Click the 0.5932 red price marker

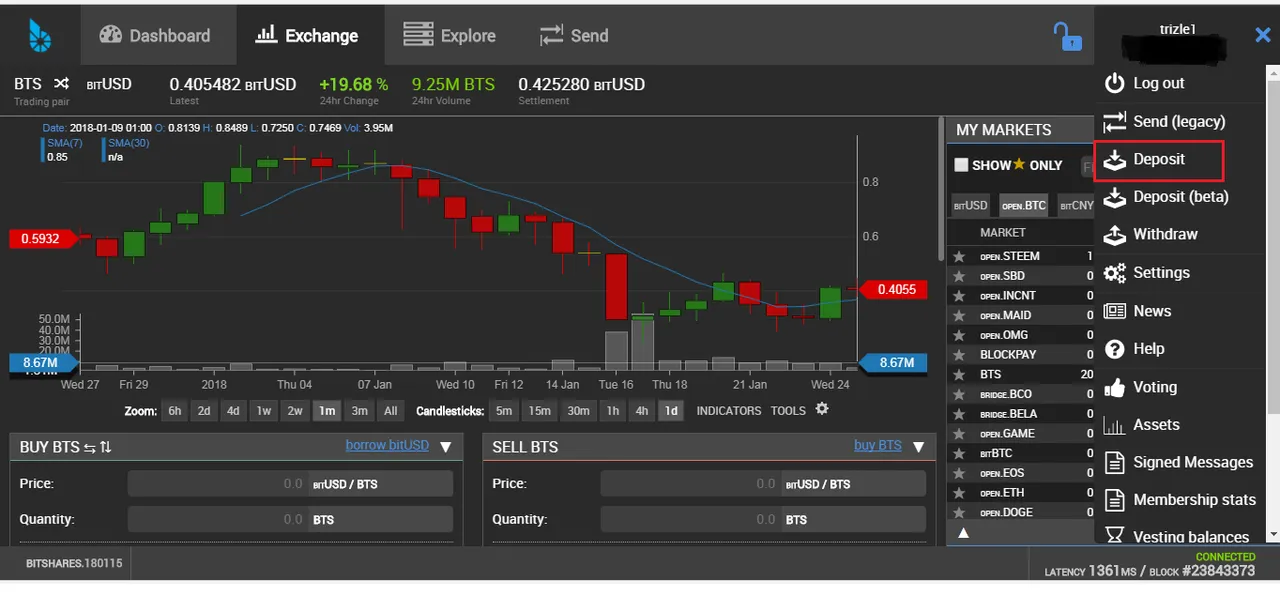coord(44,239)
